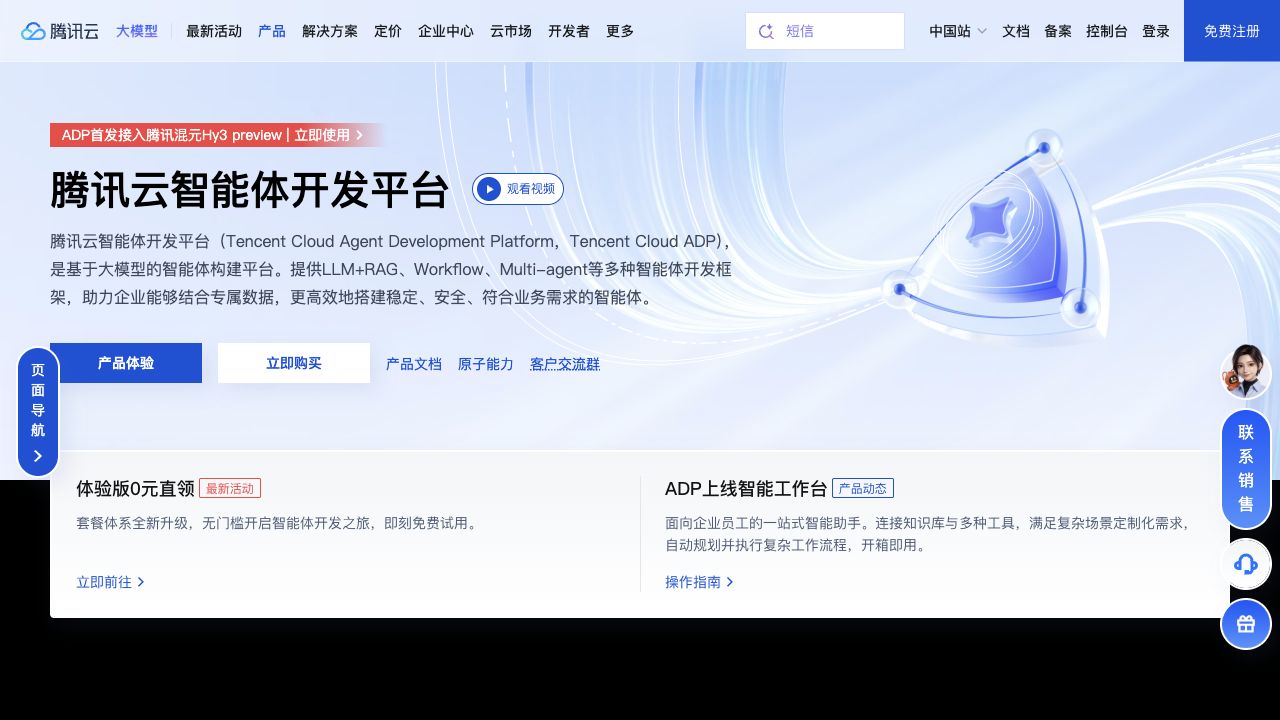The height and width of the screenshot is (720, 1280).
Task: Click the ADP上线智能工作台 card title
Action: click(x=746, y=488)
